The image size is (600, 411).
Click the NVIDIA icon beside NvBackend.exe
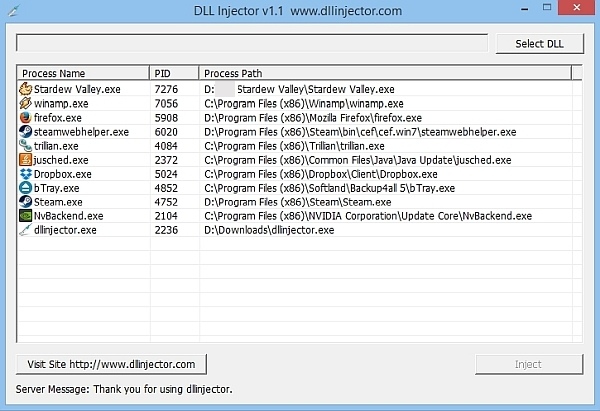point(25,216)
